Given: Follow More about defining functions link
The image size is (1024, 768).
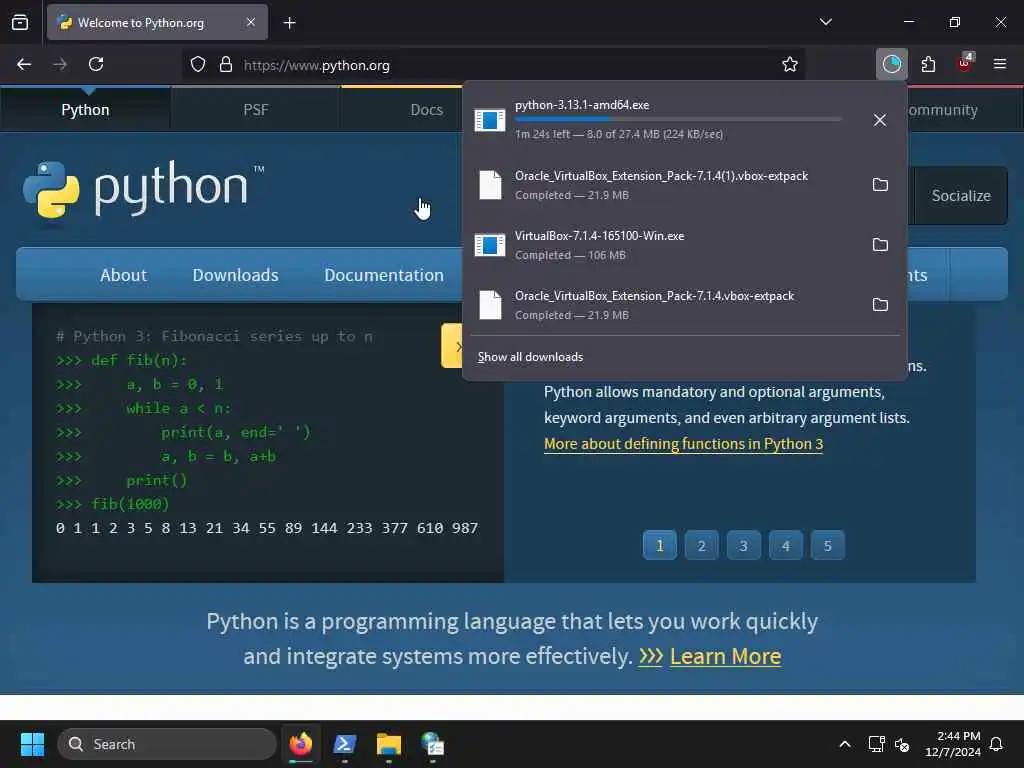Looking at the screenshot, I should tap(683, 444).
